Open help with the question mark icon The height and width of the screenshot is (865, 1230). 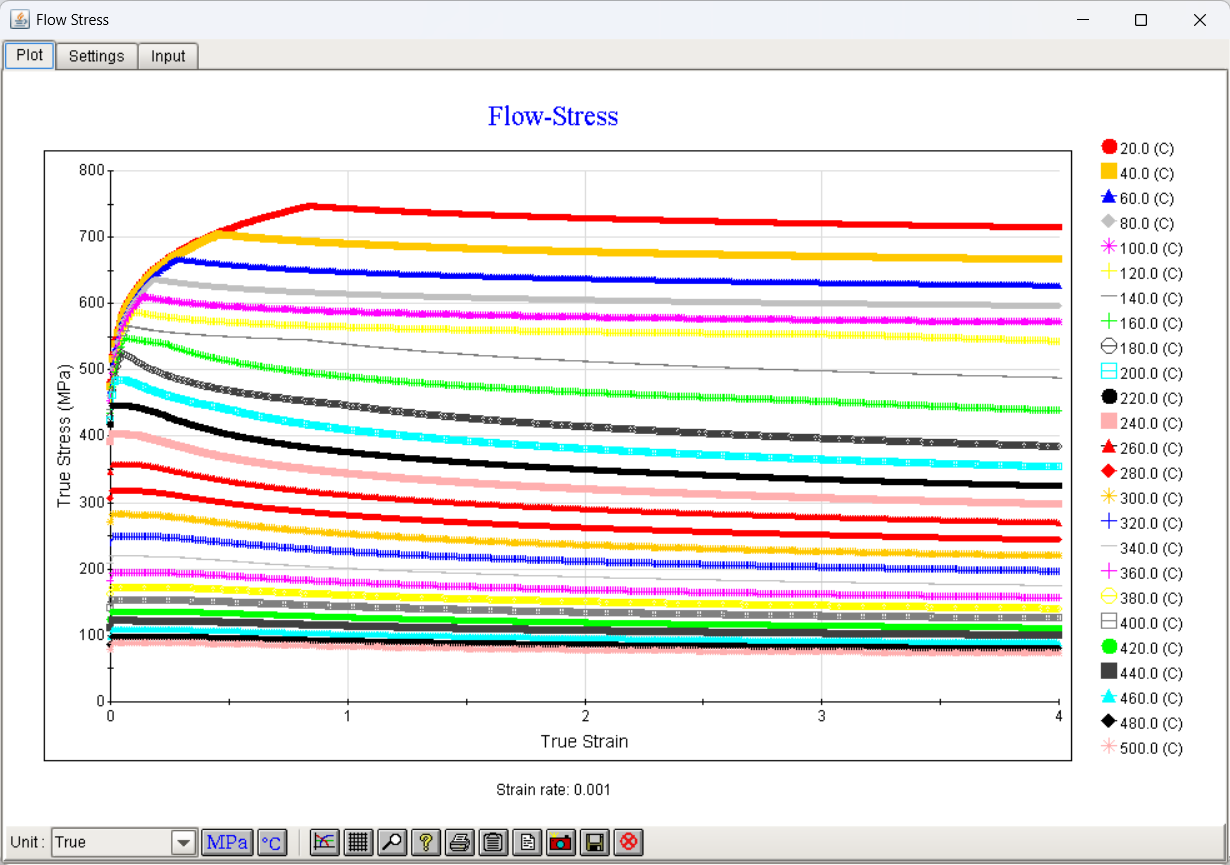426,842
